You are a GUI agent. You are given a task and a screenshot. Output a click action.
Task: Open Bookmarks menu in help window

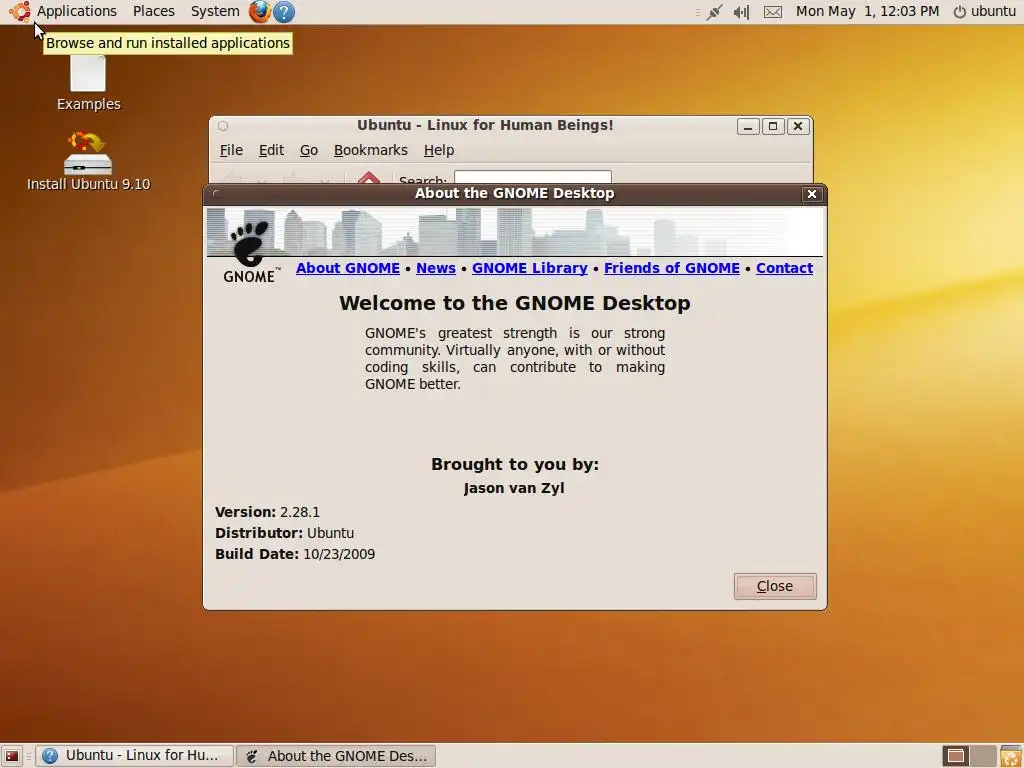click(x=370, y=150)
